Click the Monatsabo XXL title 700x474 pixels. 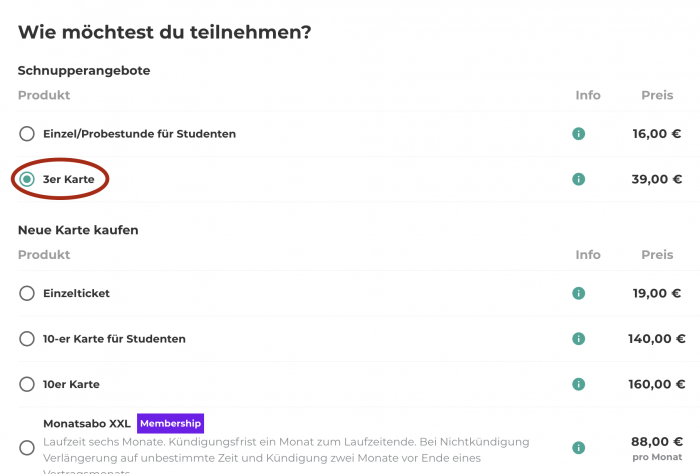click(87, 424)
